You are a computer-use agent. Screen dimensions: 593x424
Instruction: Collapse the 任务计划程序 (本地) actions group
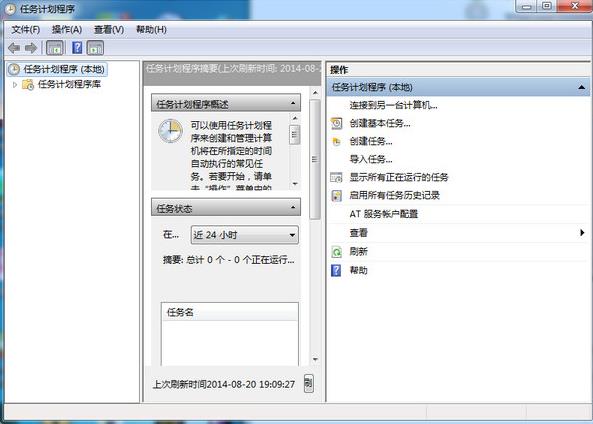click(x=582, y=87)
